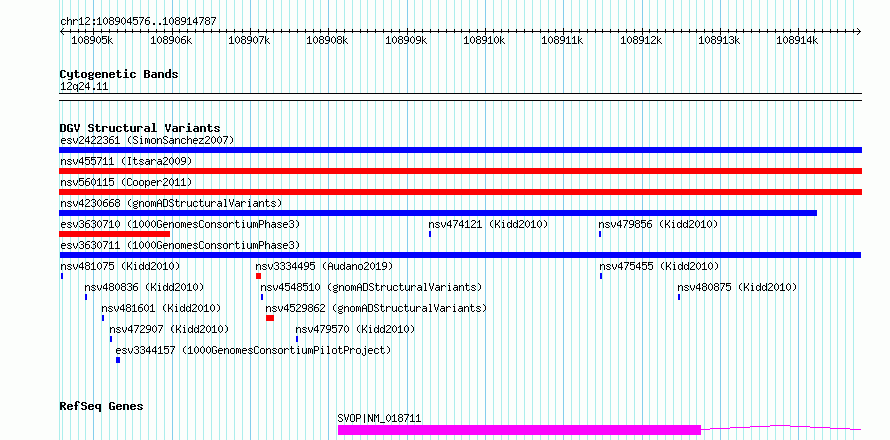This screenshot has height=440, width=890.
Task: Click the nsv480836 (Kidd2010) label
Action: tap(144, 287)
